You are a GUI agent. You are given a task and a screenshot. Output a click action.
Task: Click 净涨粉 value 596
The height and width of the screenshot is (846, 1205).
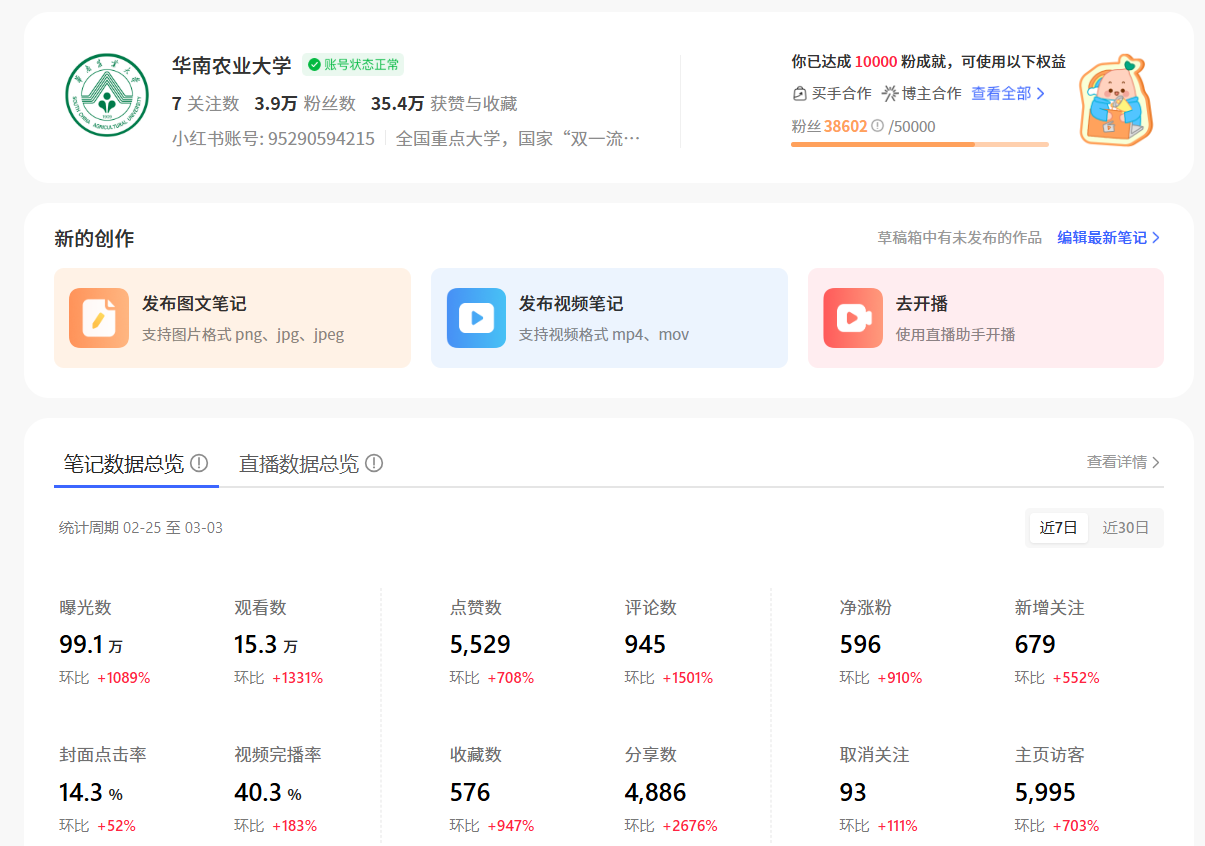[x=860, y=645]
